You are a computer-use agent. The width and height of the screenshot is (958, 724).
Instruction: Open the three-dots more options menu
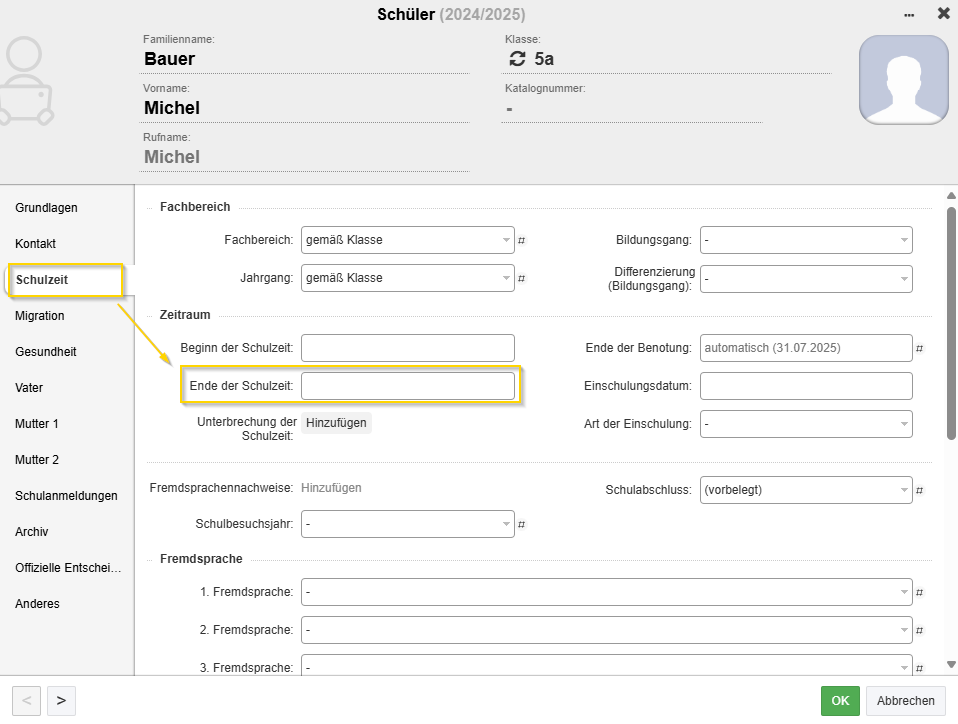pos(909,15)
